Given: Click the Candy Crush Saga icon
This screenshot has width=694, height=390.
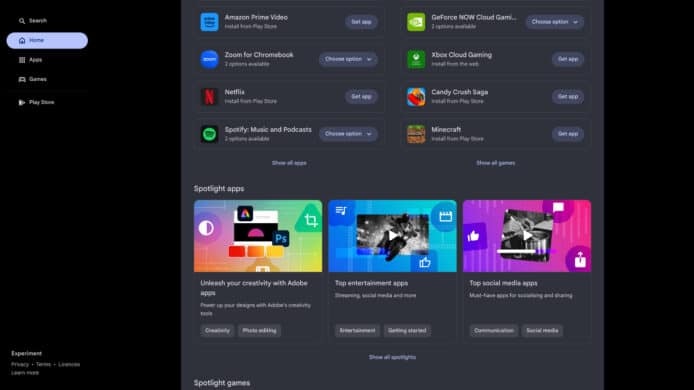Looking at the screenshot, I should tap(416, 97).
